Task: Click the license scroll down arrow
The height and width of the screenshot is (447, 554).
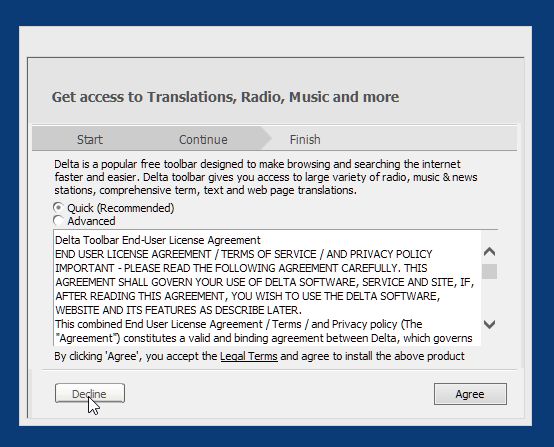Action: point(489,324)
